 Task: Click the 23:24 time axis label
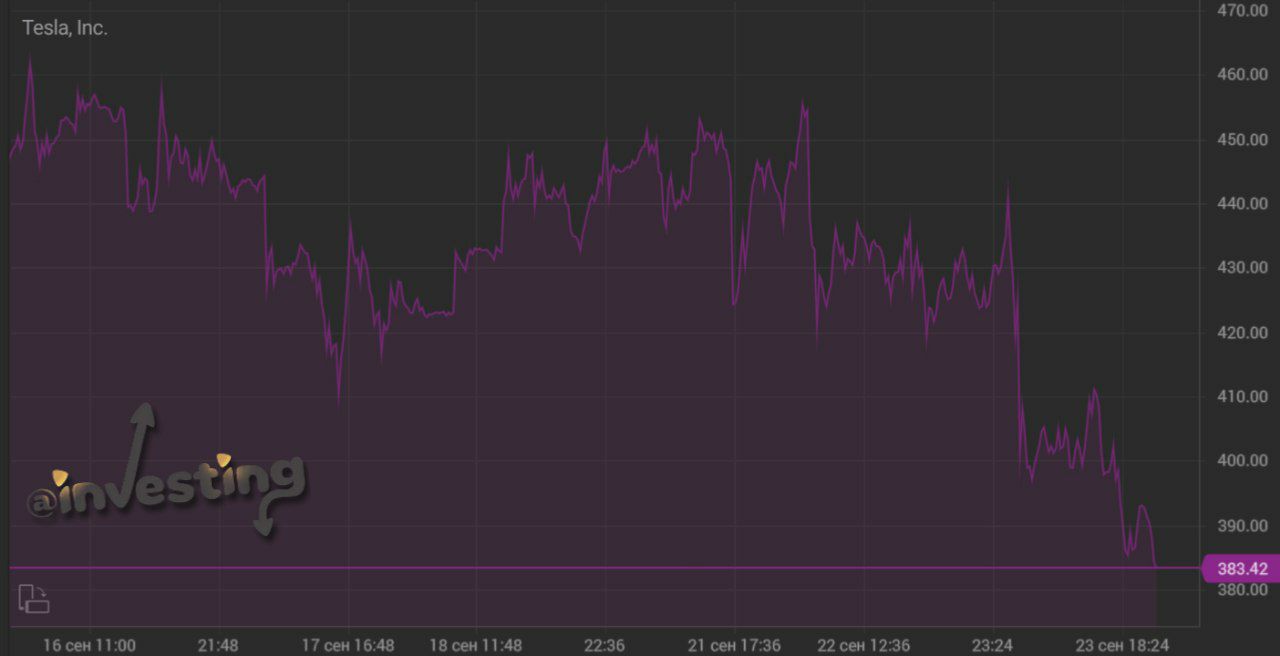[993, 645]
